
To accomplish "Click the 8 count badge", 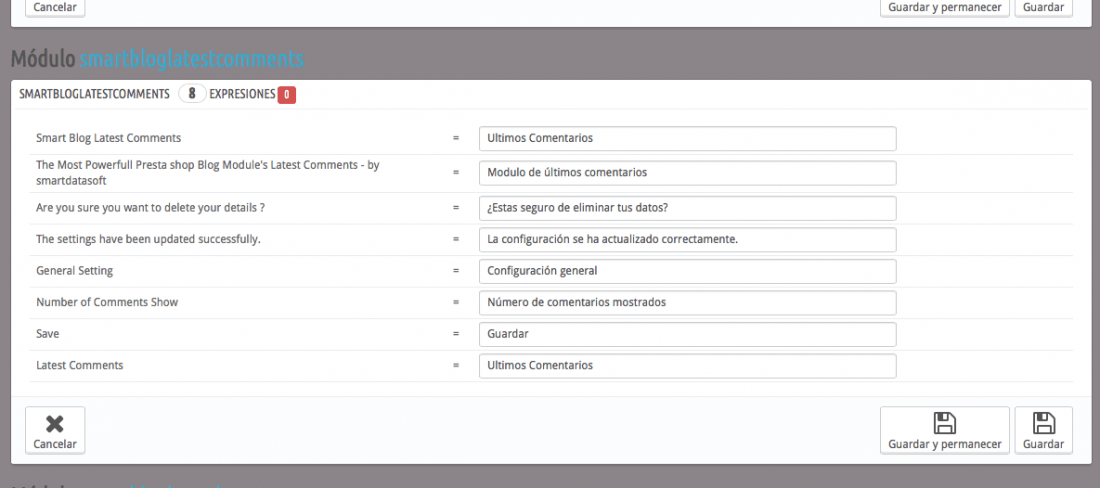I will (192, 94).
